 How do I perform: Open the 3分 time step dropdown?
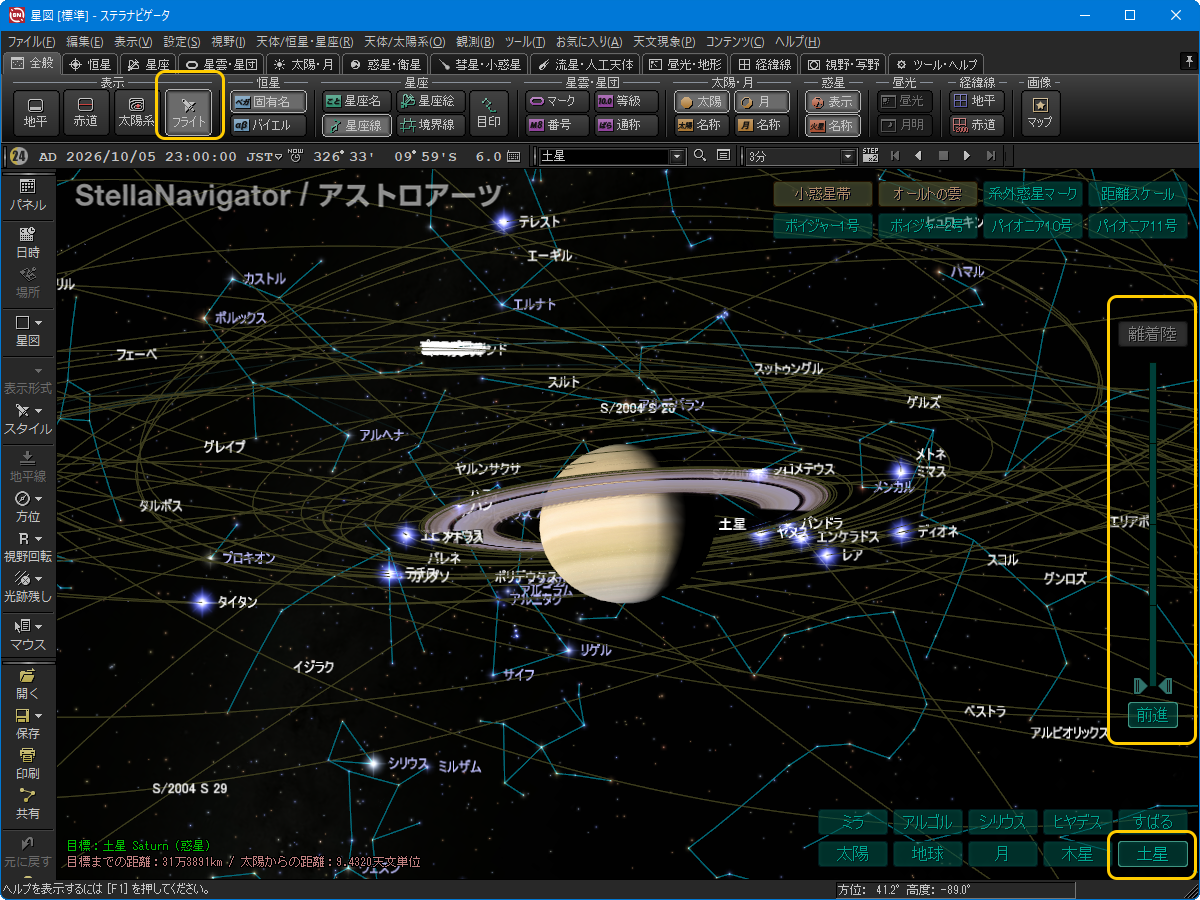click(849, 156)
